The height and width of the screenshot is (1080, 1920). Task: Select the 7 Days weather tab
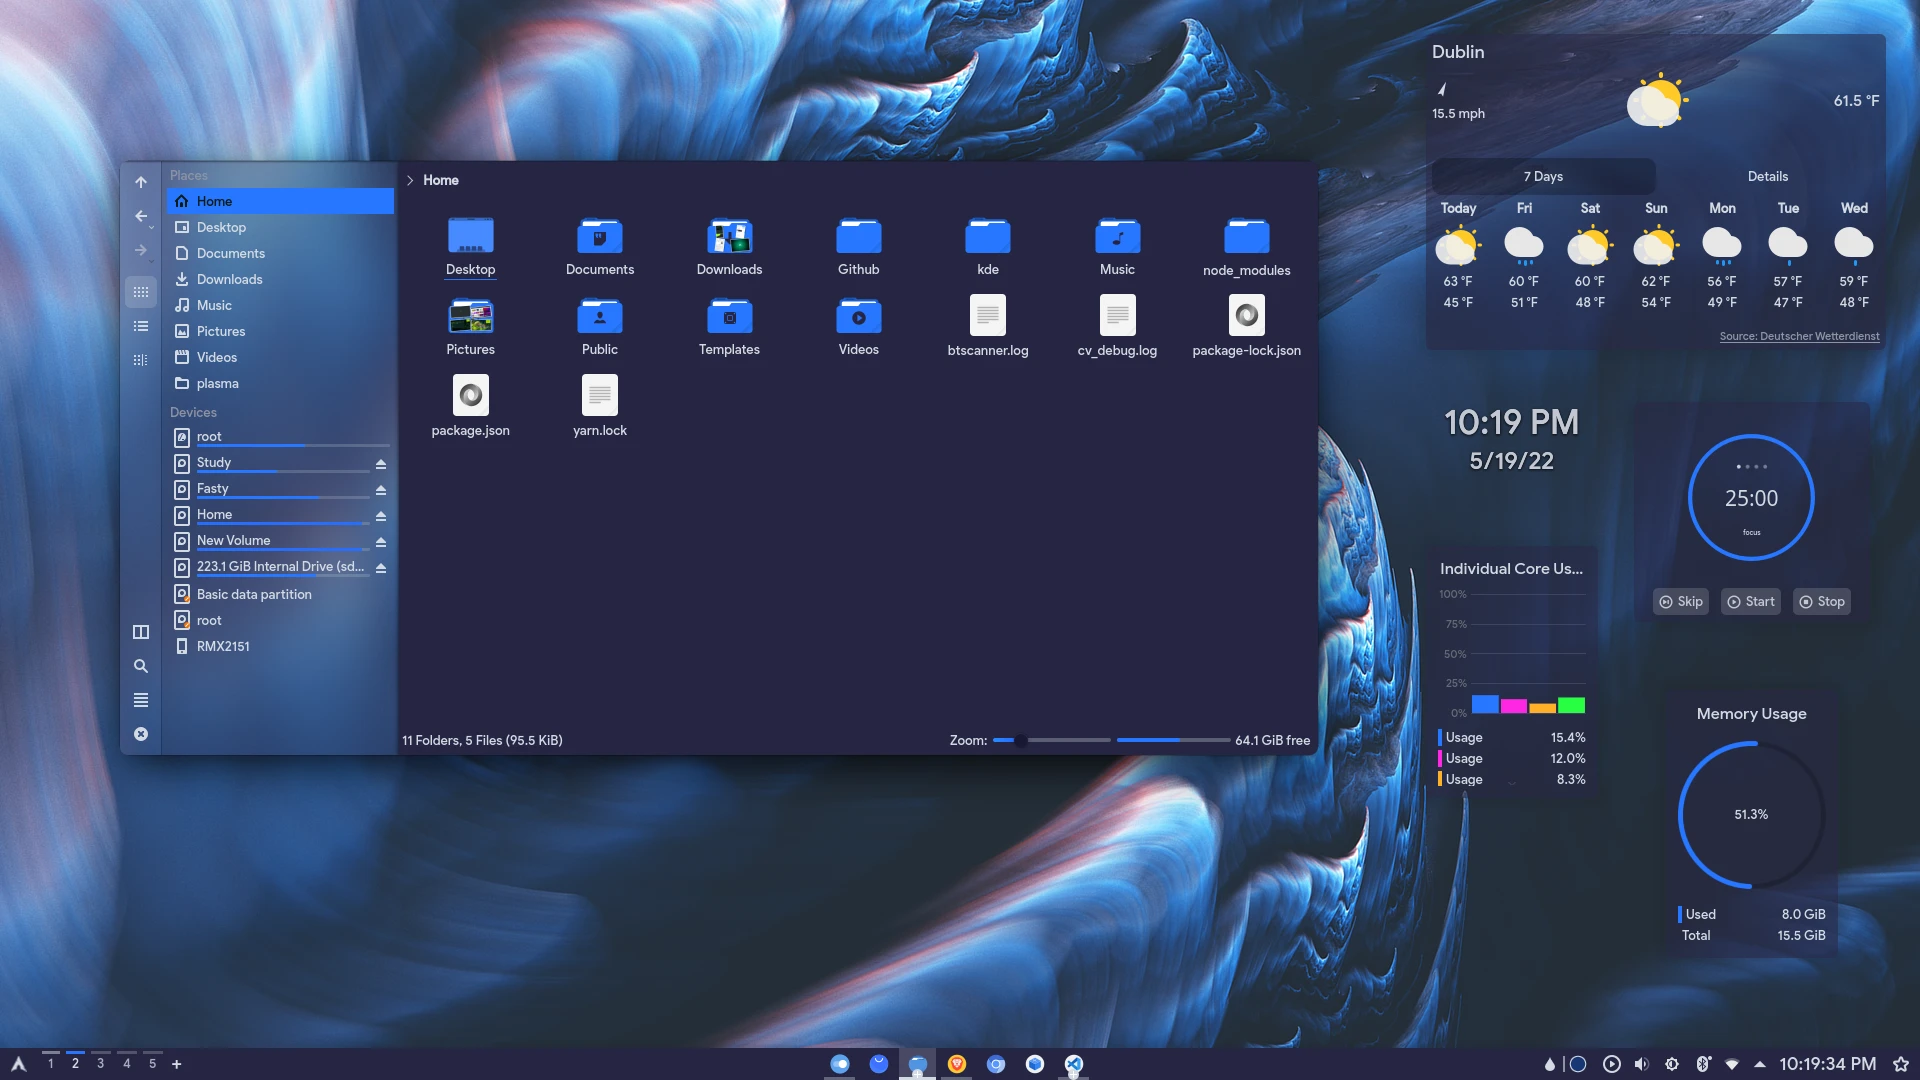[x=1543, y=176]
